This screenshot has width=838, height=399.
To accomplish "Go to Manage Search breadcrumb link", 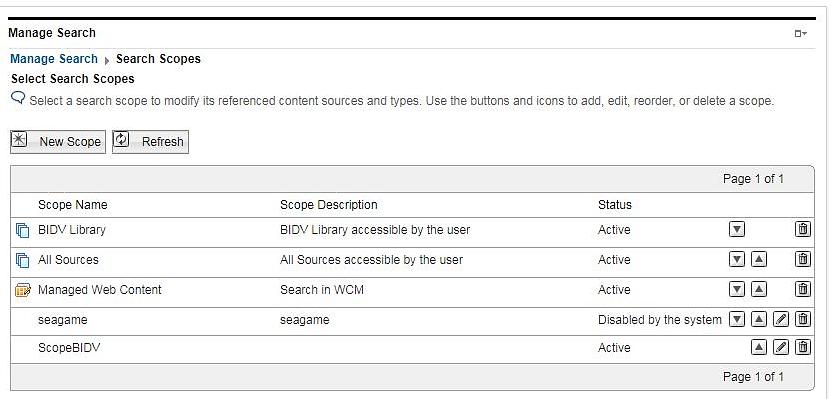I will 54,59.
